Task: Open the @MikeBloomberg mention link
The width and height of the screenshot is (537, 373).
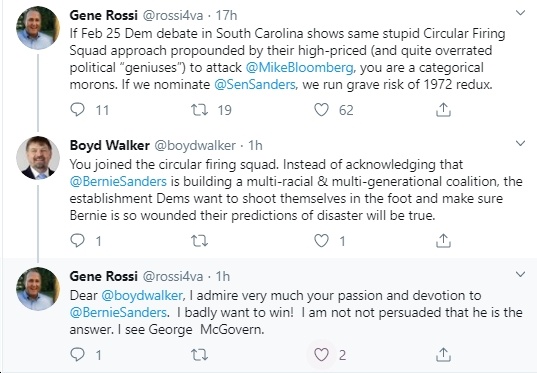Action: click(x=300, y=67)
